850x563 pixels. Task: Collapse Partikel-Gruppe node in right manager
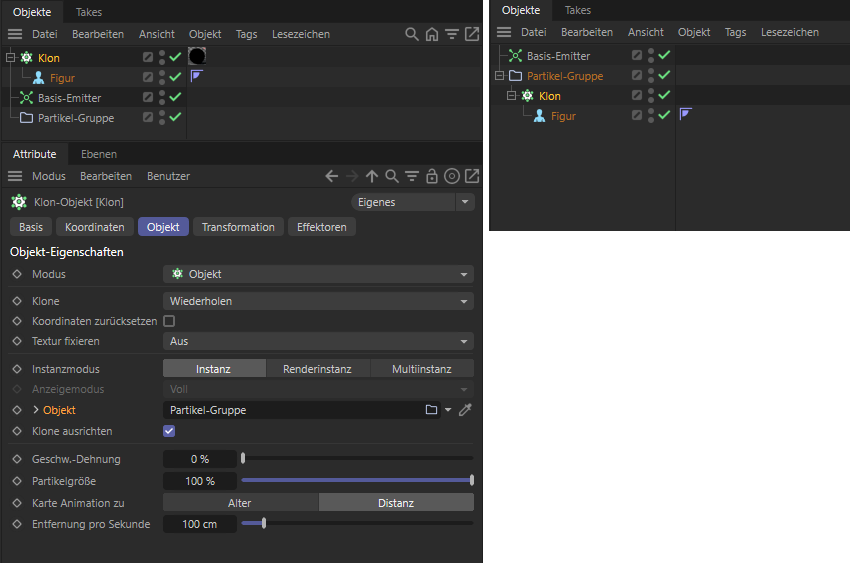(x=499, y=76)
